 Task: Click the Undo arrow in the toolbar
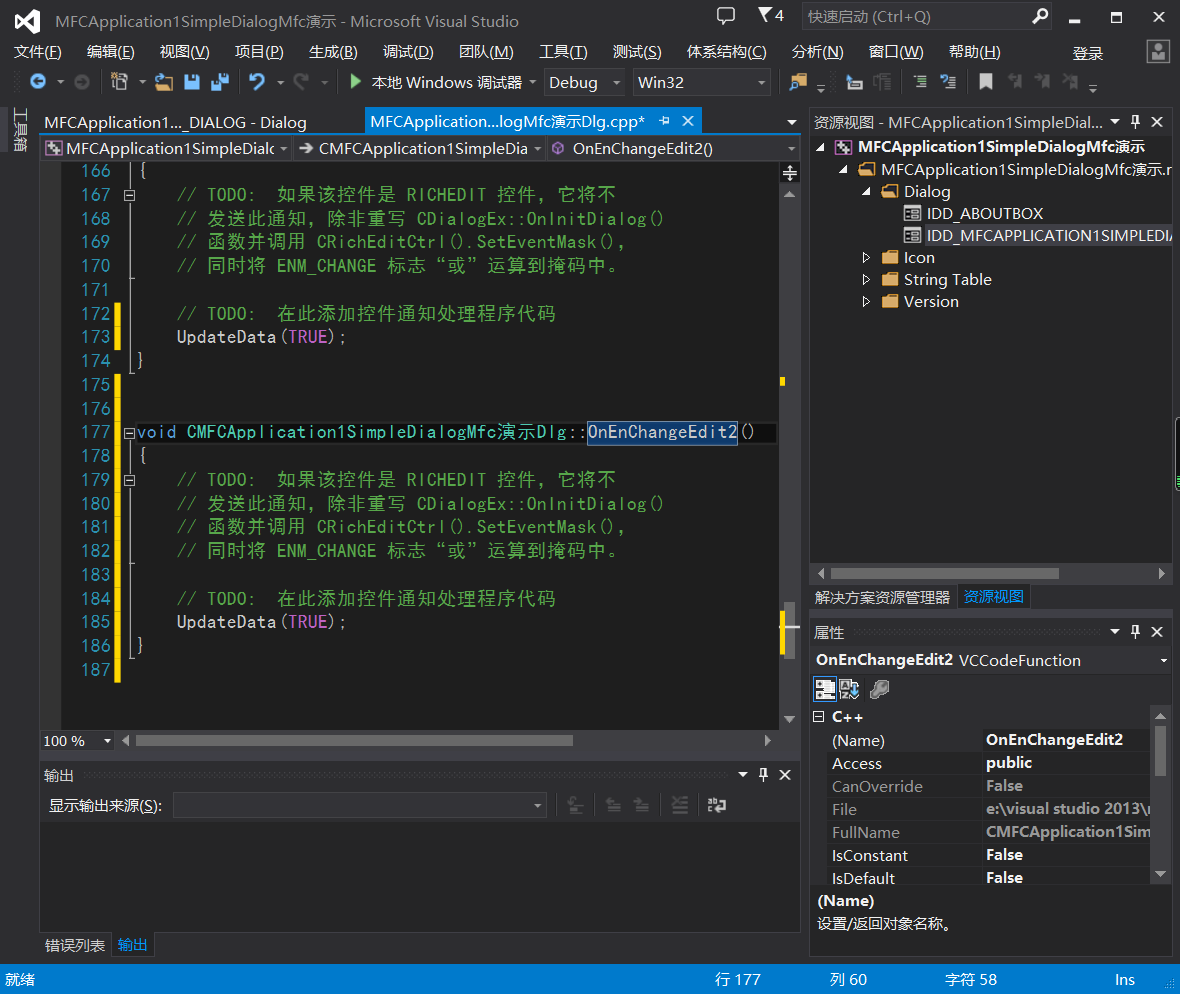(257, 82)
